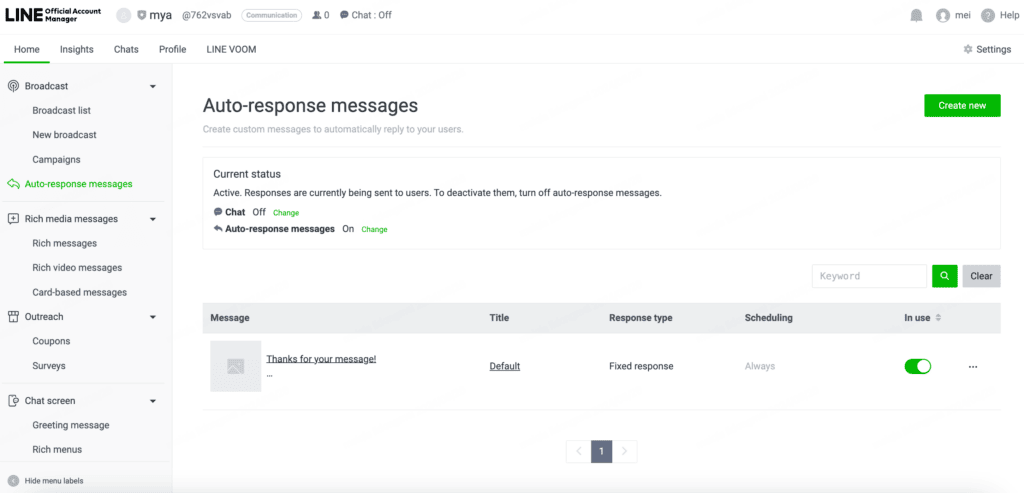Open Campaigns in sidebar
This screenshot has height=493, width=1024.
point(56,159)
